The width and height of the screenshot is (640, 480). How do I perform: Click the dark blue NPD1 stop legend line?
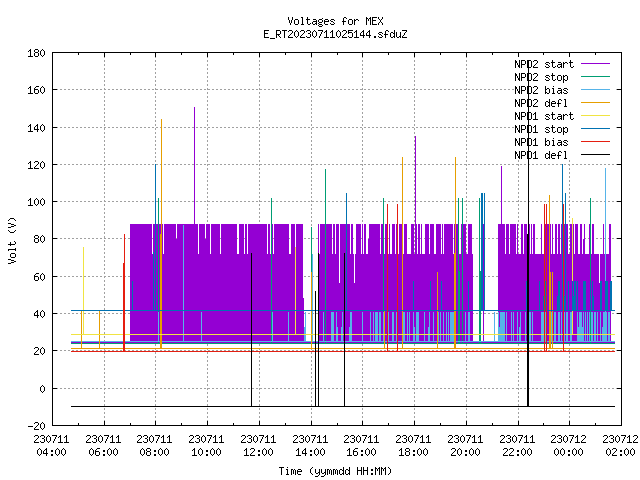pyautogui.click(x=595, y=129)
